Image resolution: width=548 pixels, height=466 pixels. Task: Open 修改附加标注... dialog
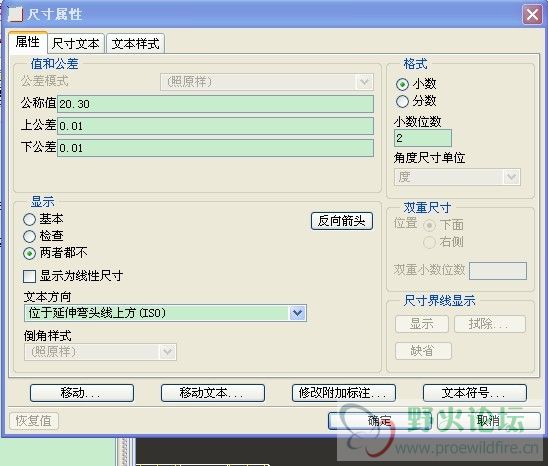[x=344, y=393]
